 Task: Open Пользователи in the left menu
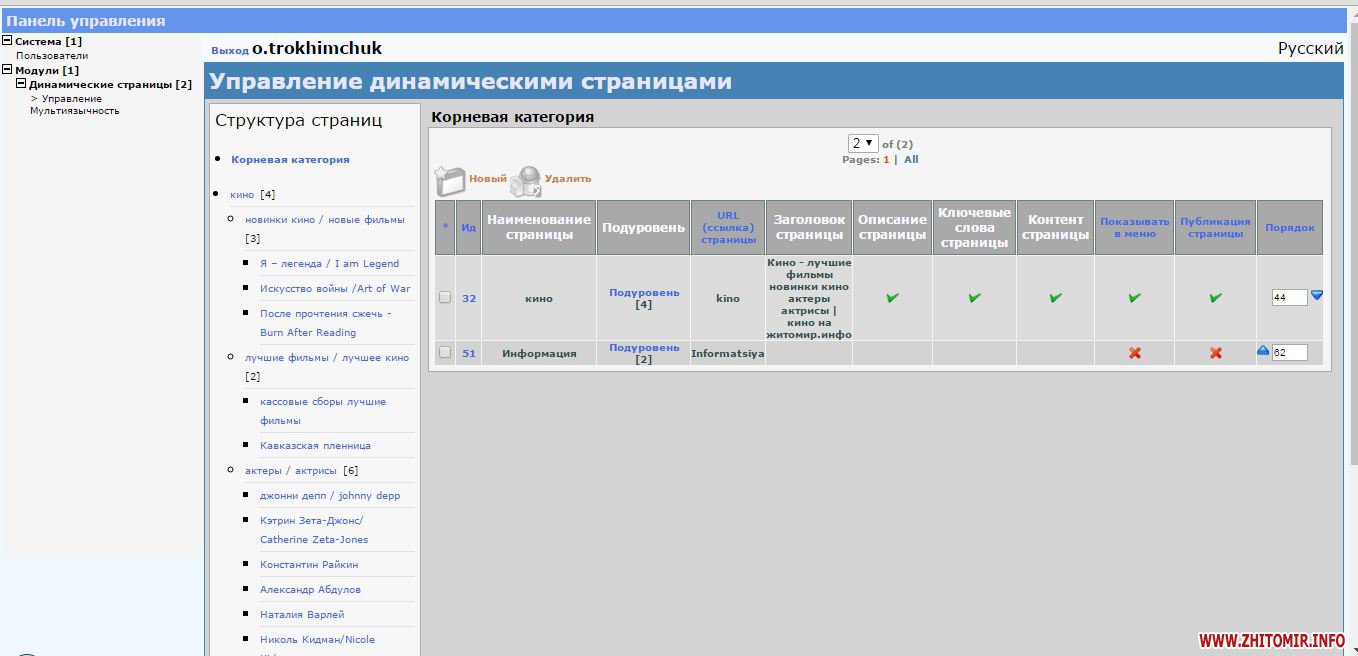[51, 56]
